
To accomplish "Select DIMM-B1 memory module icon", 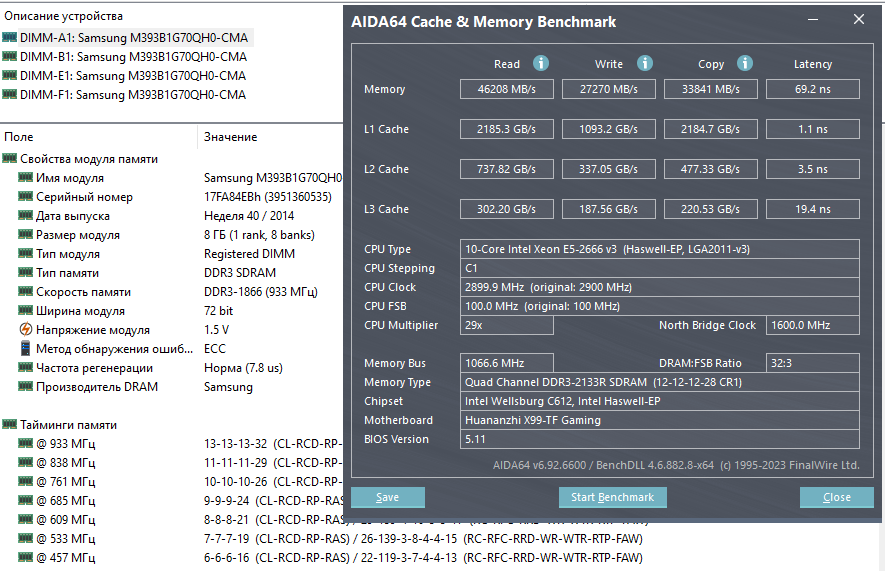I will (10, 56).
